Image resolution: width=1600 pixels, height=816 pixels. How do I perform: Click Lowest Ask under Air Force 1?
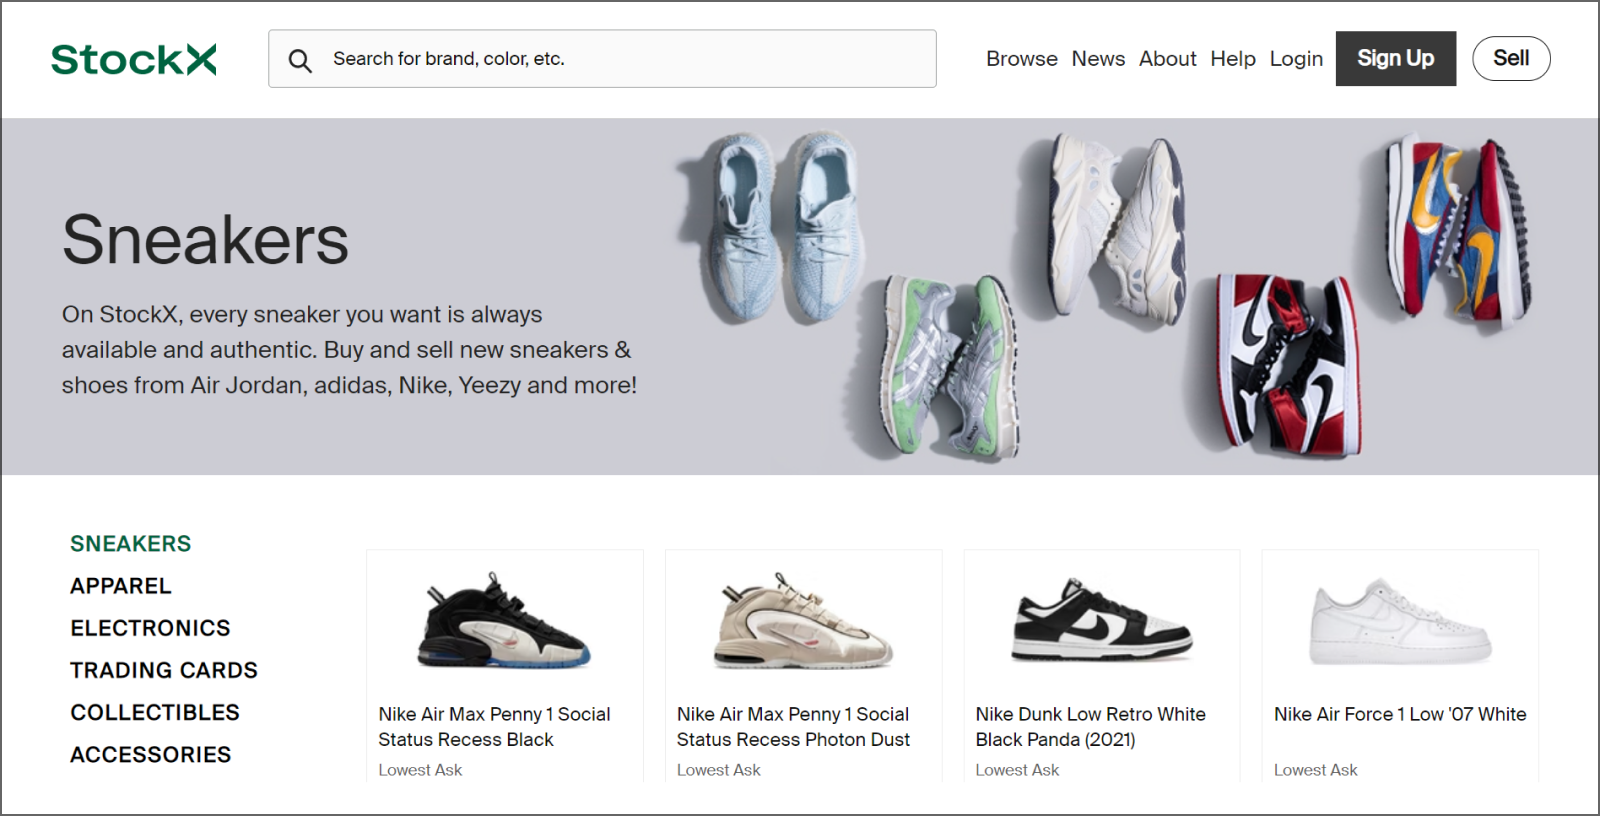point(1316,770)
